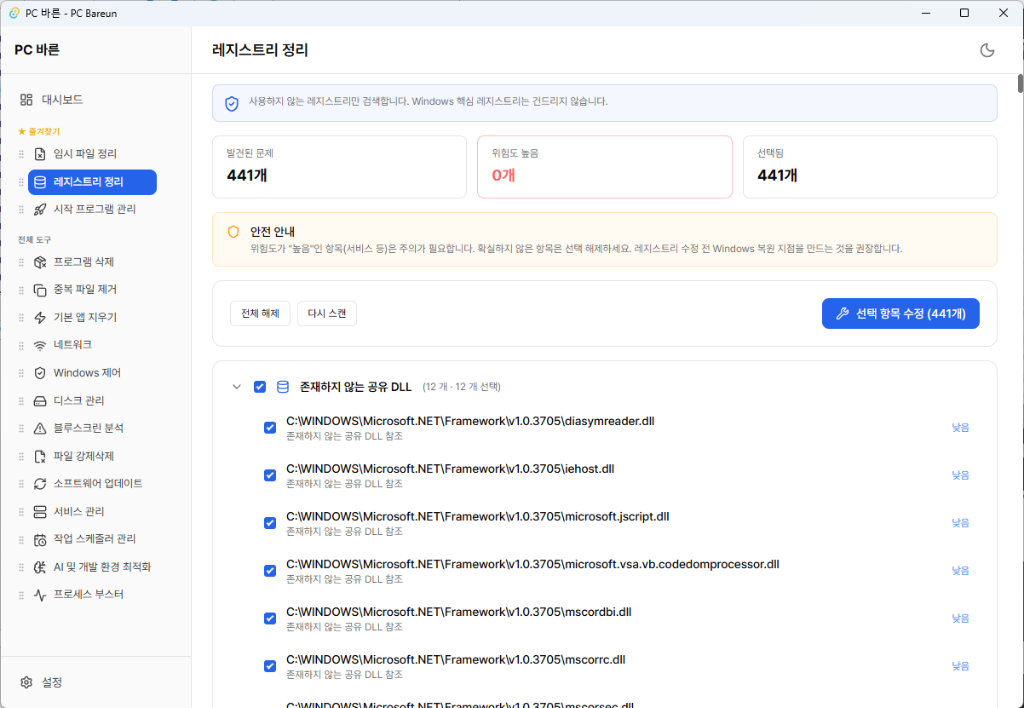Open 블루스크린 분석 tool
Screen dimensions: 1024x708
click(92, 428)
